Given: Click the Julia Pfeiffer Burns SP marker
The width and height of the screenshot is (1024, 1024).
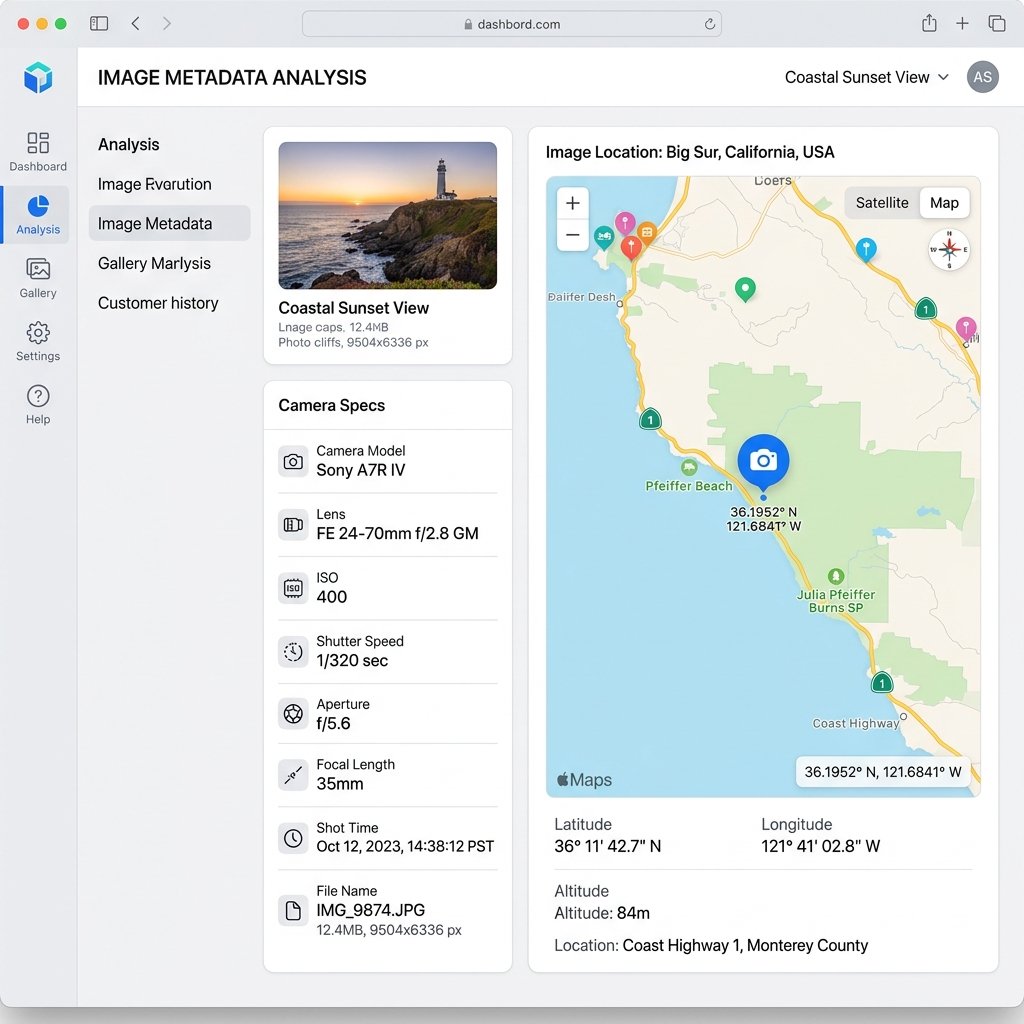Looking at the screenshot, I should click(x=836, y=576).
